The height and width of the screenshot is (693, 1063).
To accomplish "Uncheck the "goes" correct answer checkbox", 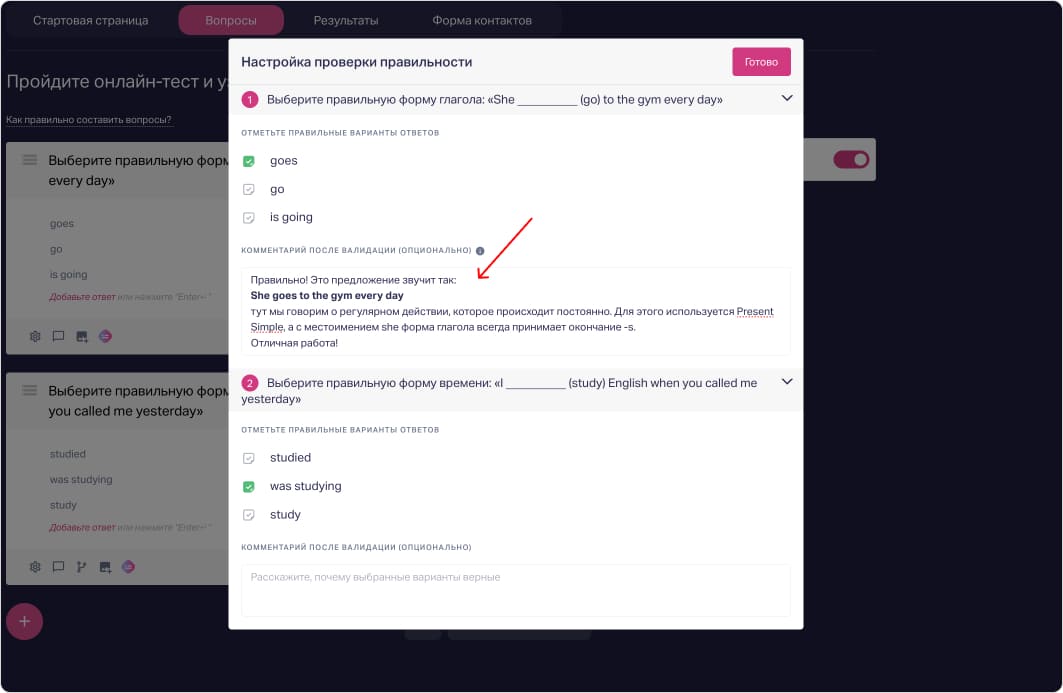I will [249, 161].
